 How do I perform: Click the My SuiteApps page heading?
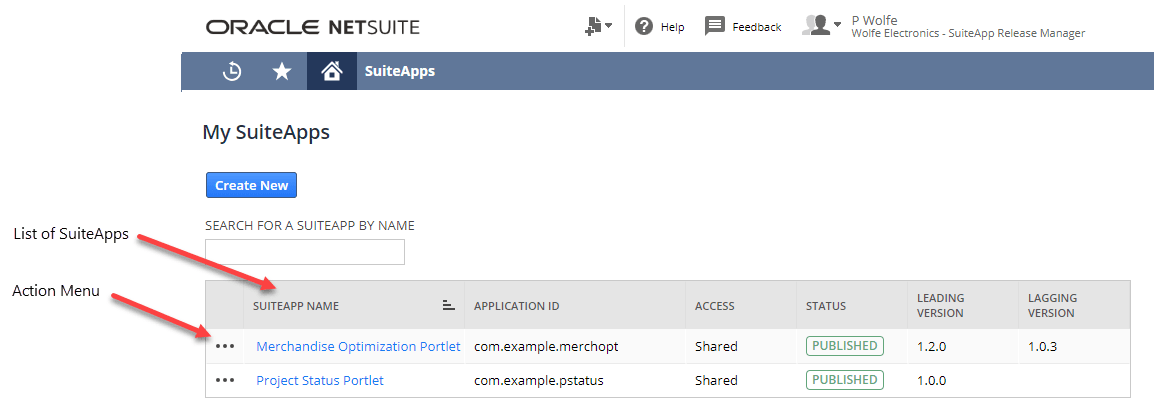[266, 132]
